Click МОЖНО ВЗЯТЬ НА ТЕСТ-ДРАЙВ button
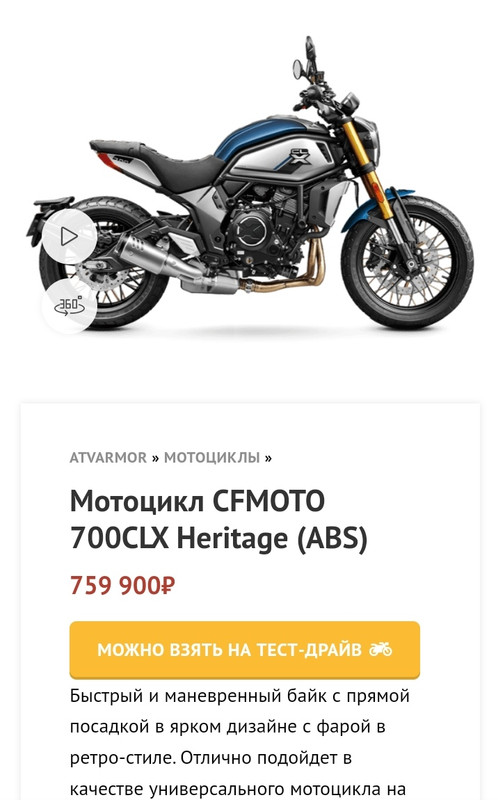Image resolution: width=498 pixels, height=800 pixels. 245,649
